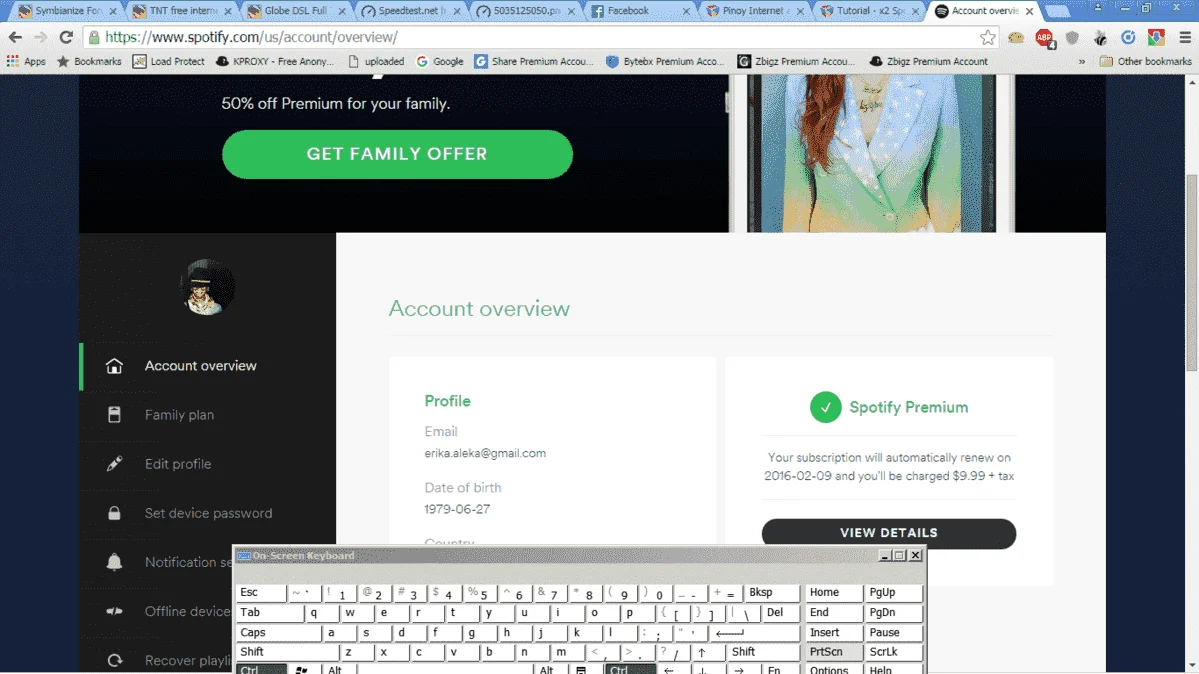
Task: Click the Bksp key on On-Screen Keyboard
Action: (x=772, y=593)
